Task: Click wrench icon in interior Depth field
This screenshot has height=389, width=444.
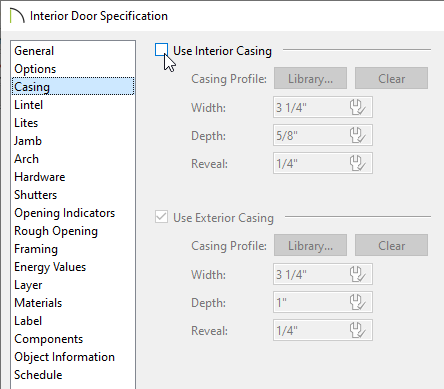Action: coord(358,135)
